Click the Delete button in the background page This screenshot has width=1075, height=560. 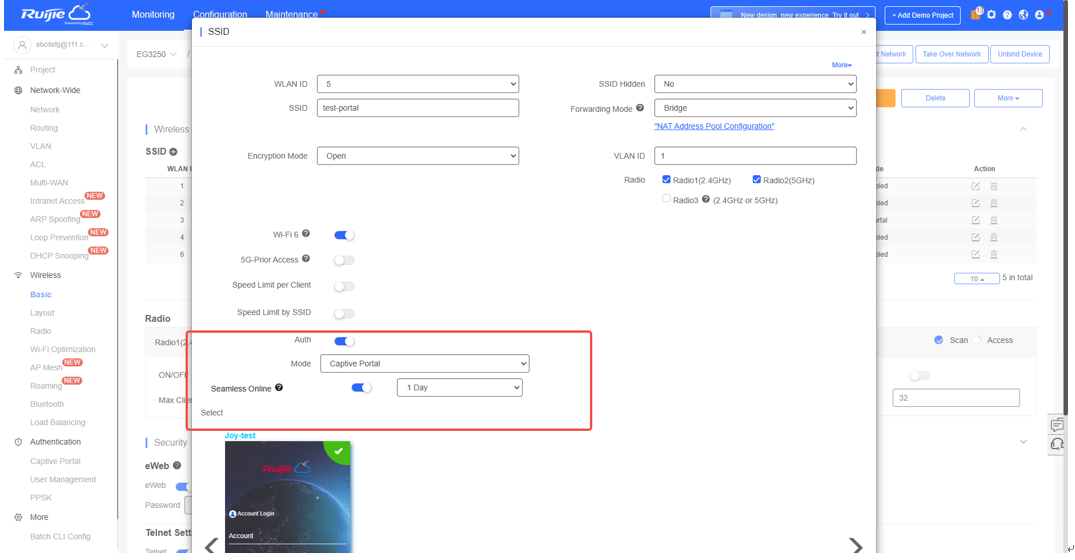(935, 98)
